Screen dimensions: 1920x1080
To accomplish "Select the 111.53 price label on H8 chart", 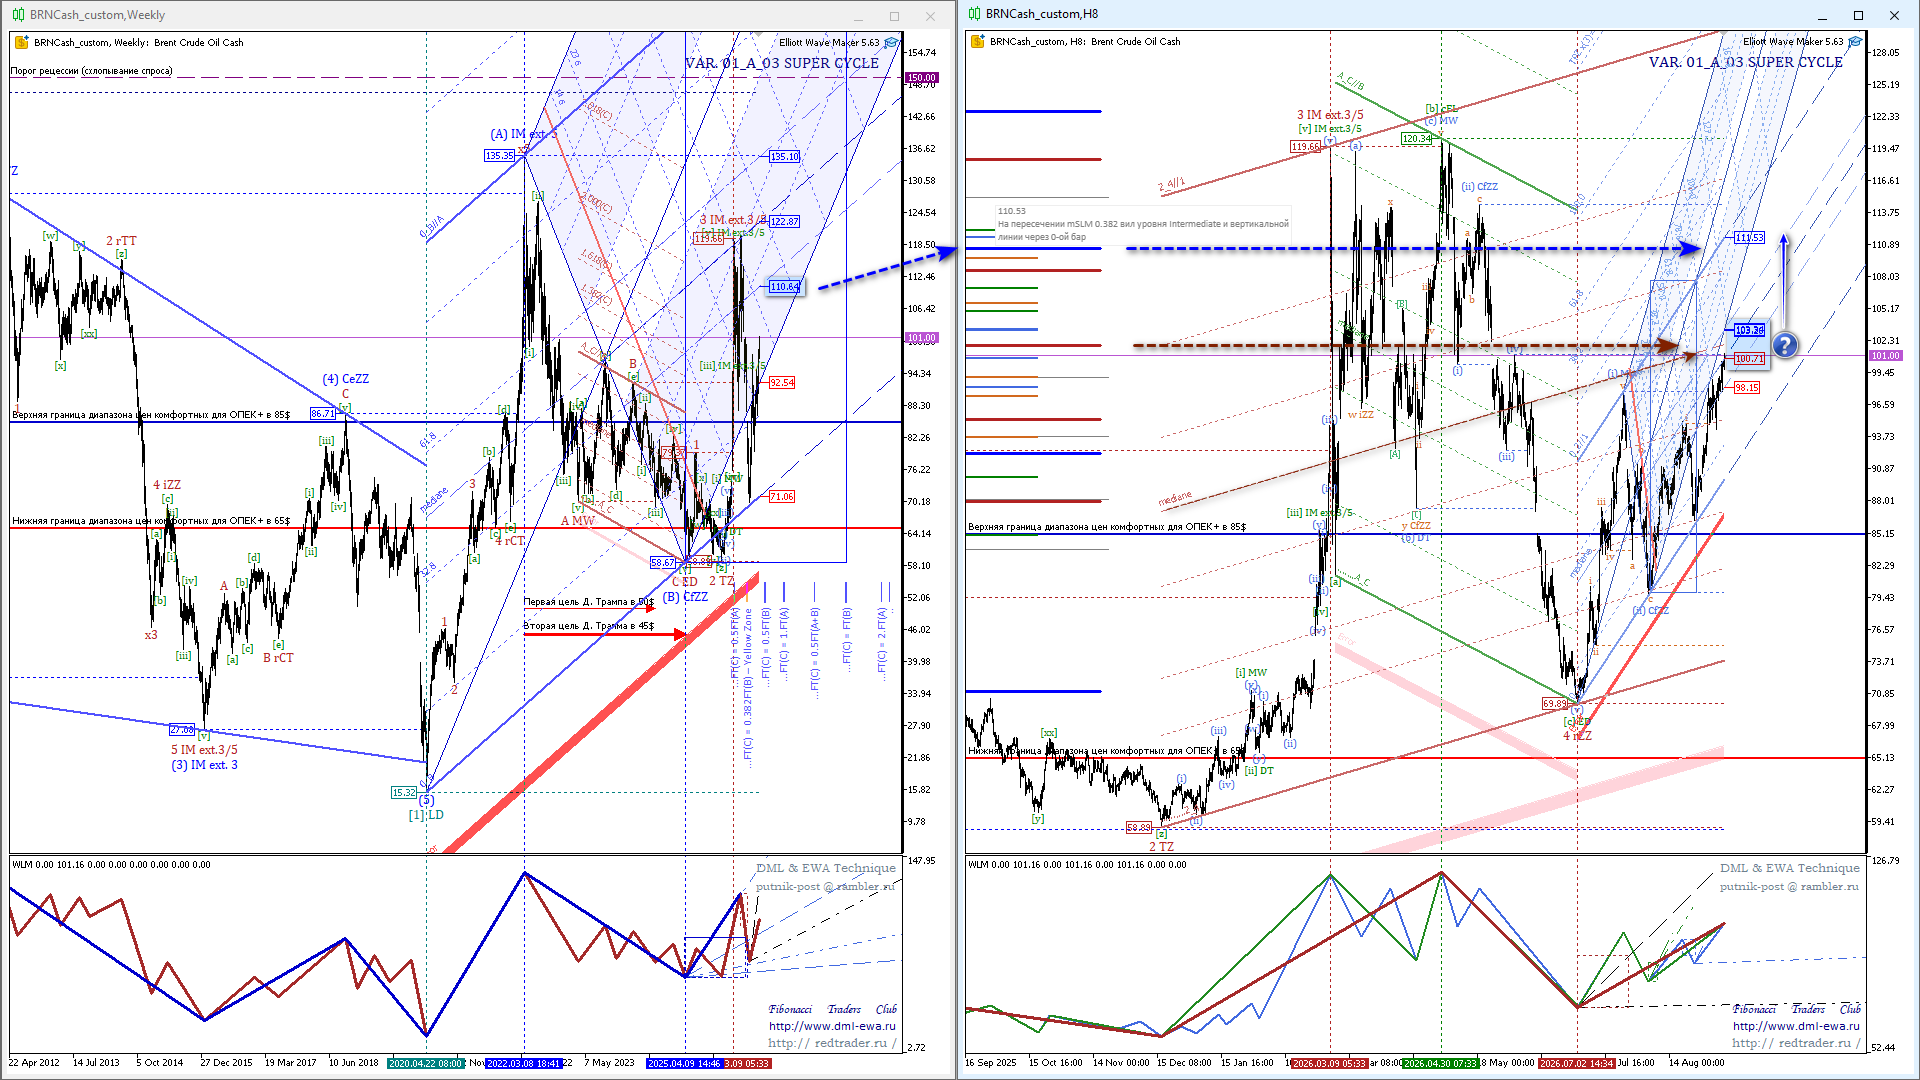I will (x=1749, y=237).
